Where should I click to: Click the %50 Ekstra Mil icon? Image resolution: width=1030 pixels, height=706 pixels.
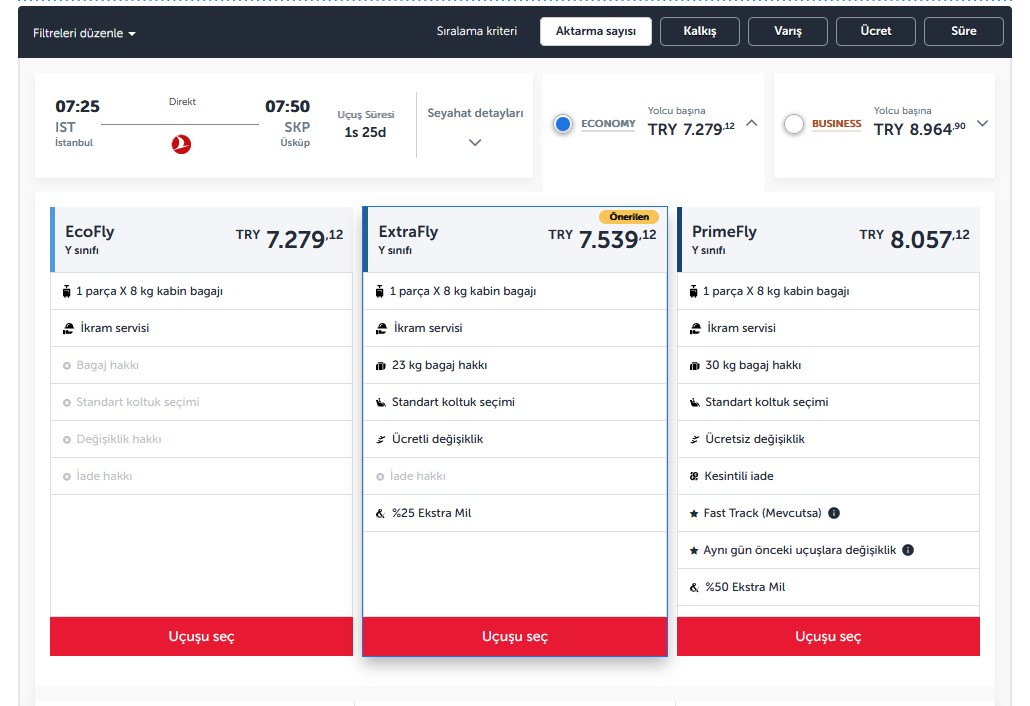click(694, 587)
